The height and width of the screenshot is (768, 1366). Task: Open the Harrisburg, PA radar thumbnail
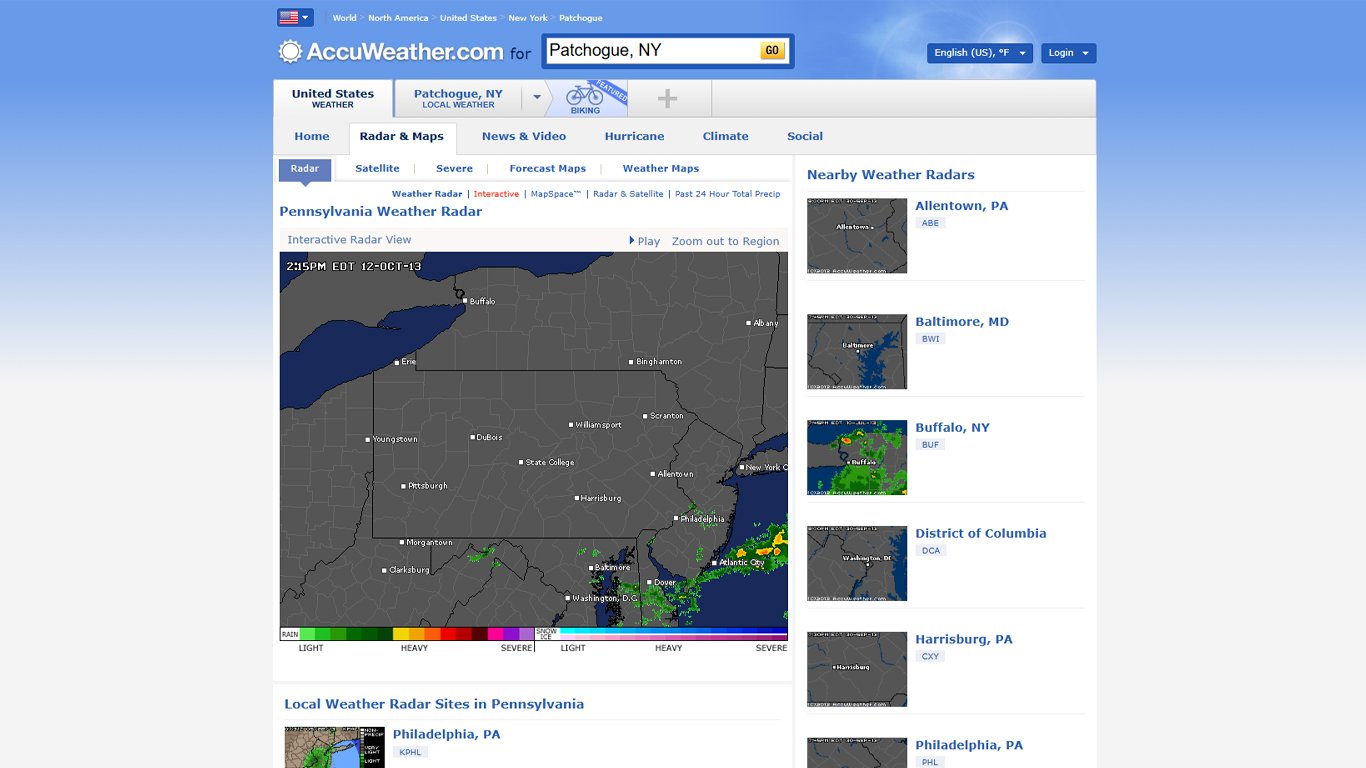click(x=857, y=669)
